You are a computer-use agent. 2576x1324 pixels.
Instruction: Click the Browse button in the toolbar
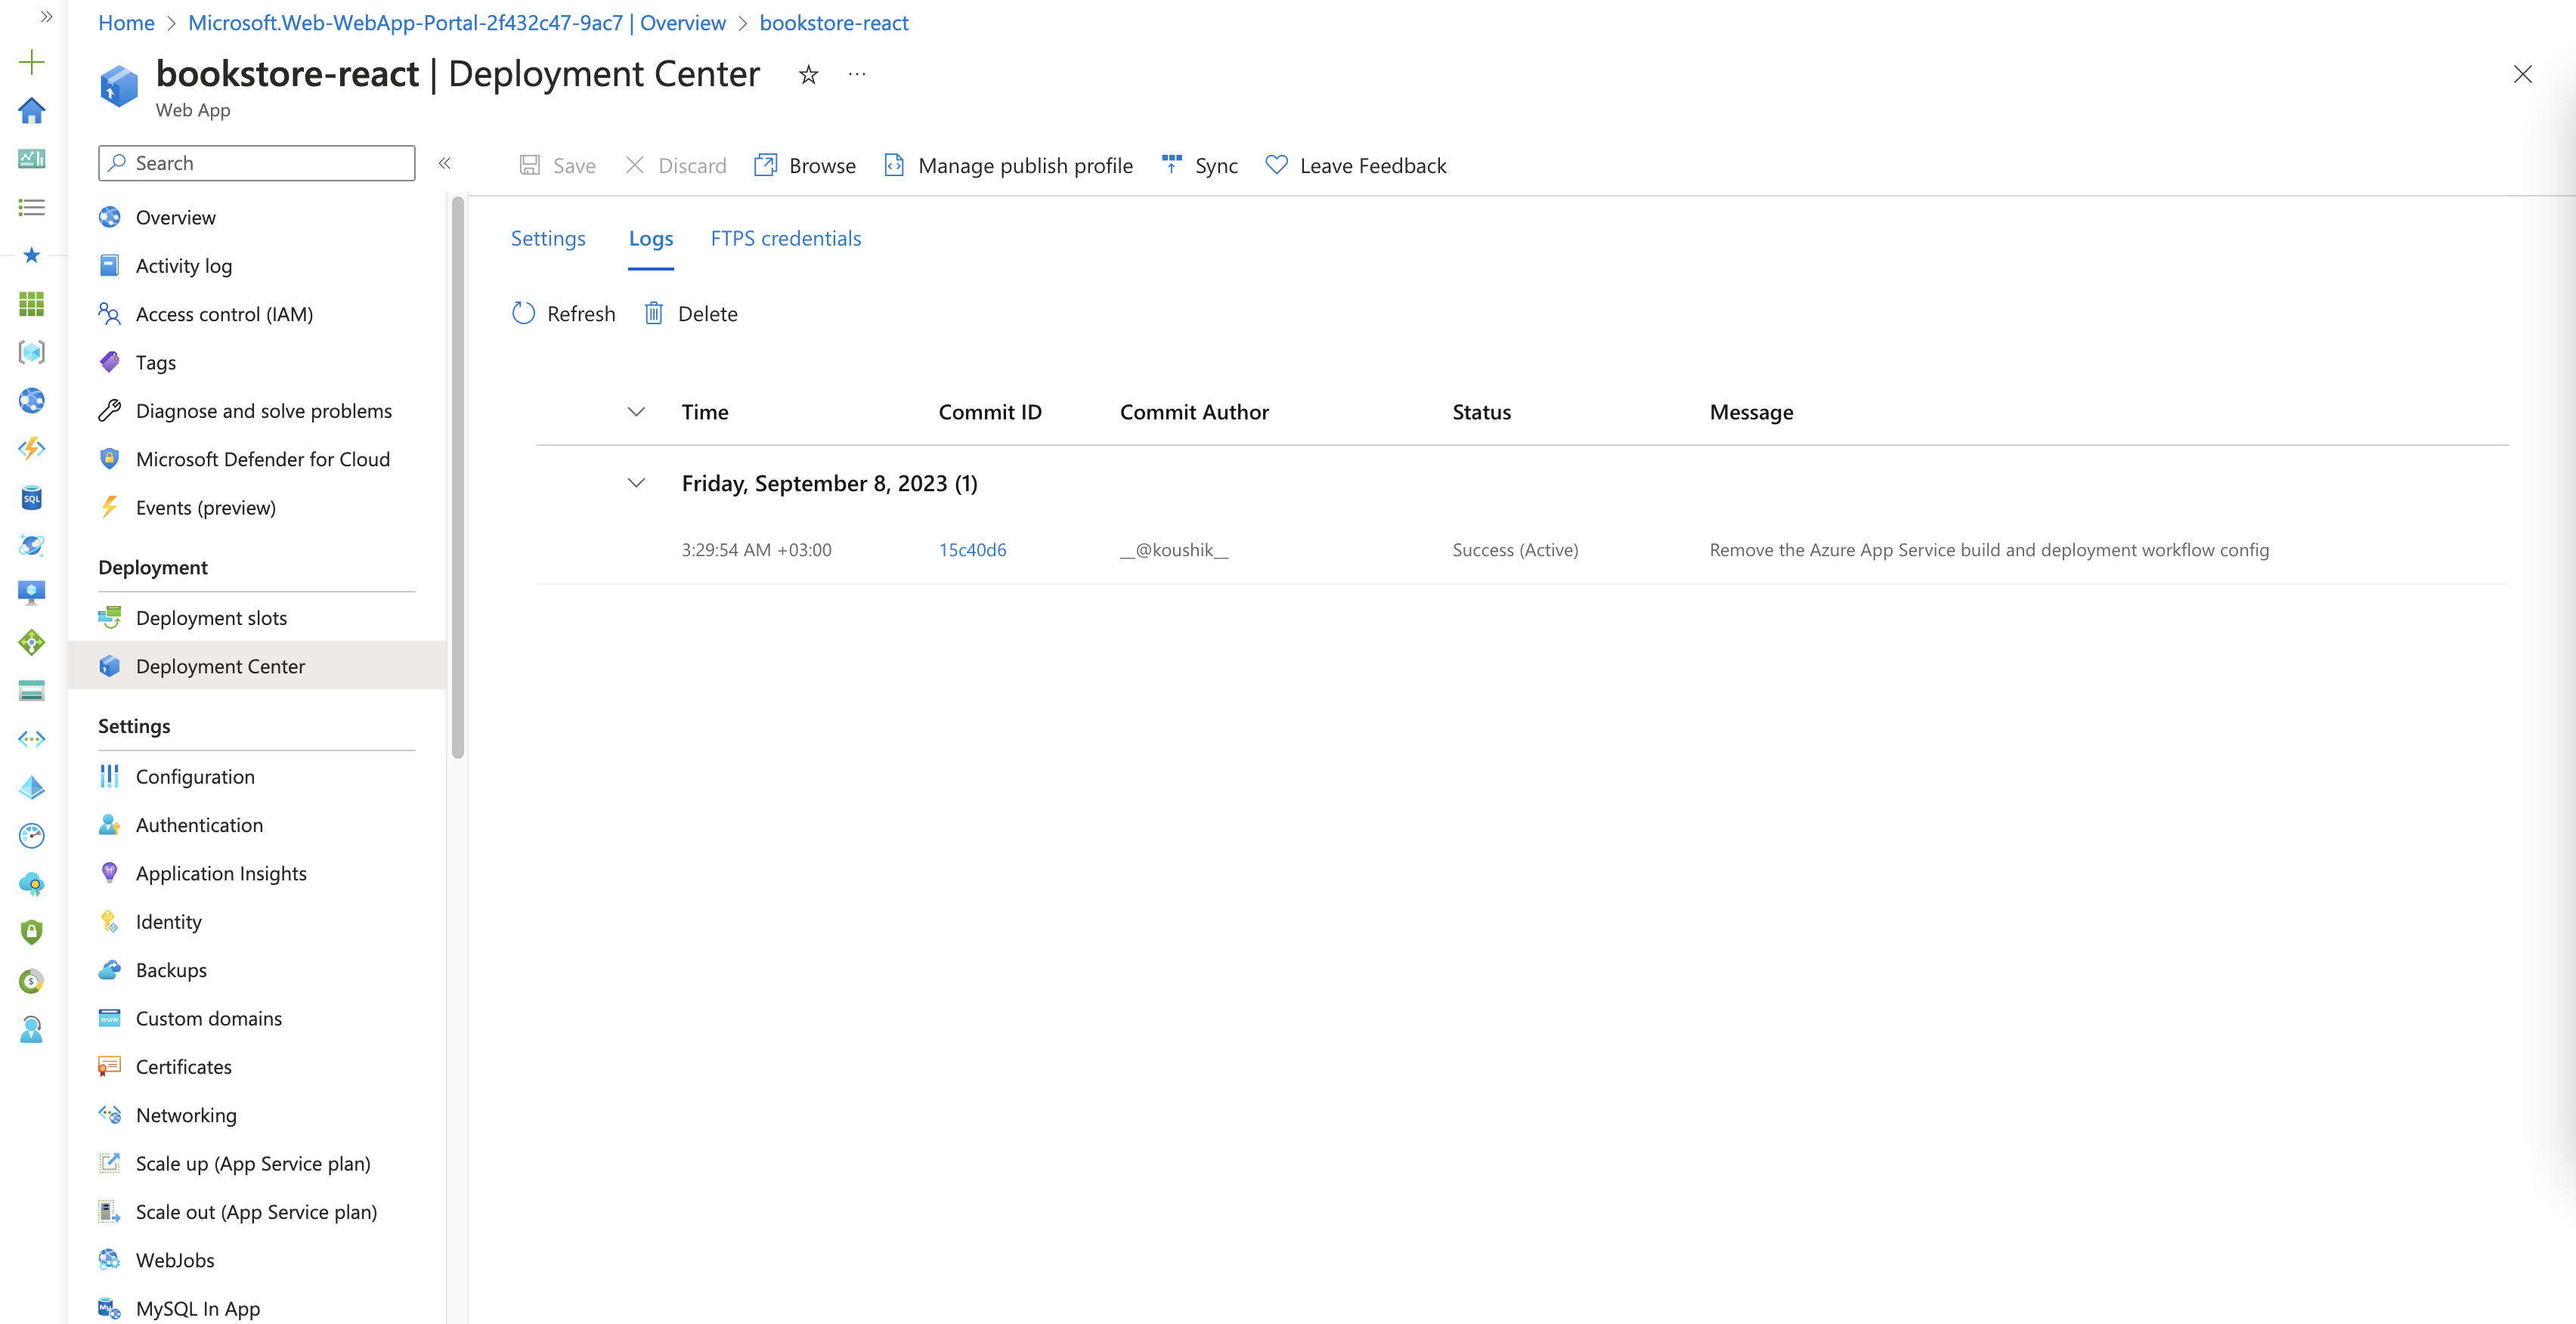tap(805, 165)
